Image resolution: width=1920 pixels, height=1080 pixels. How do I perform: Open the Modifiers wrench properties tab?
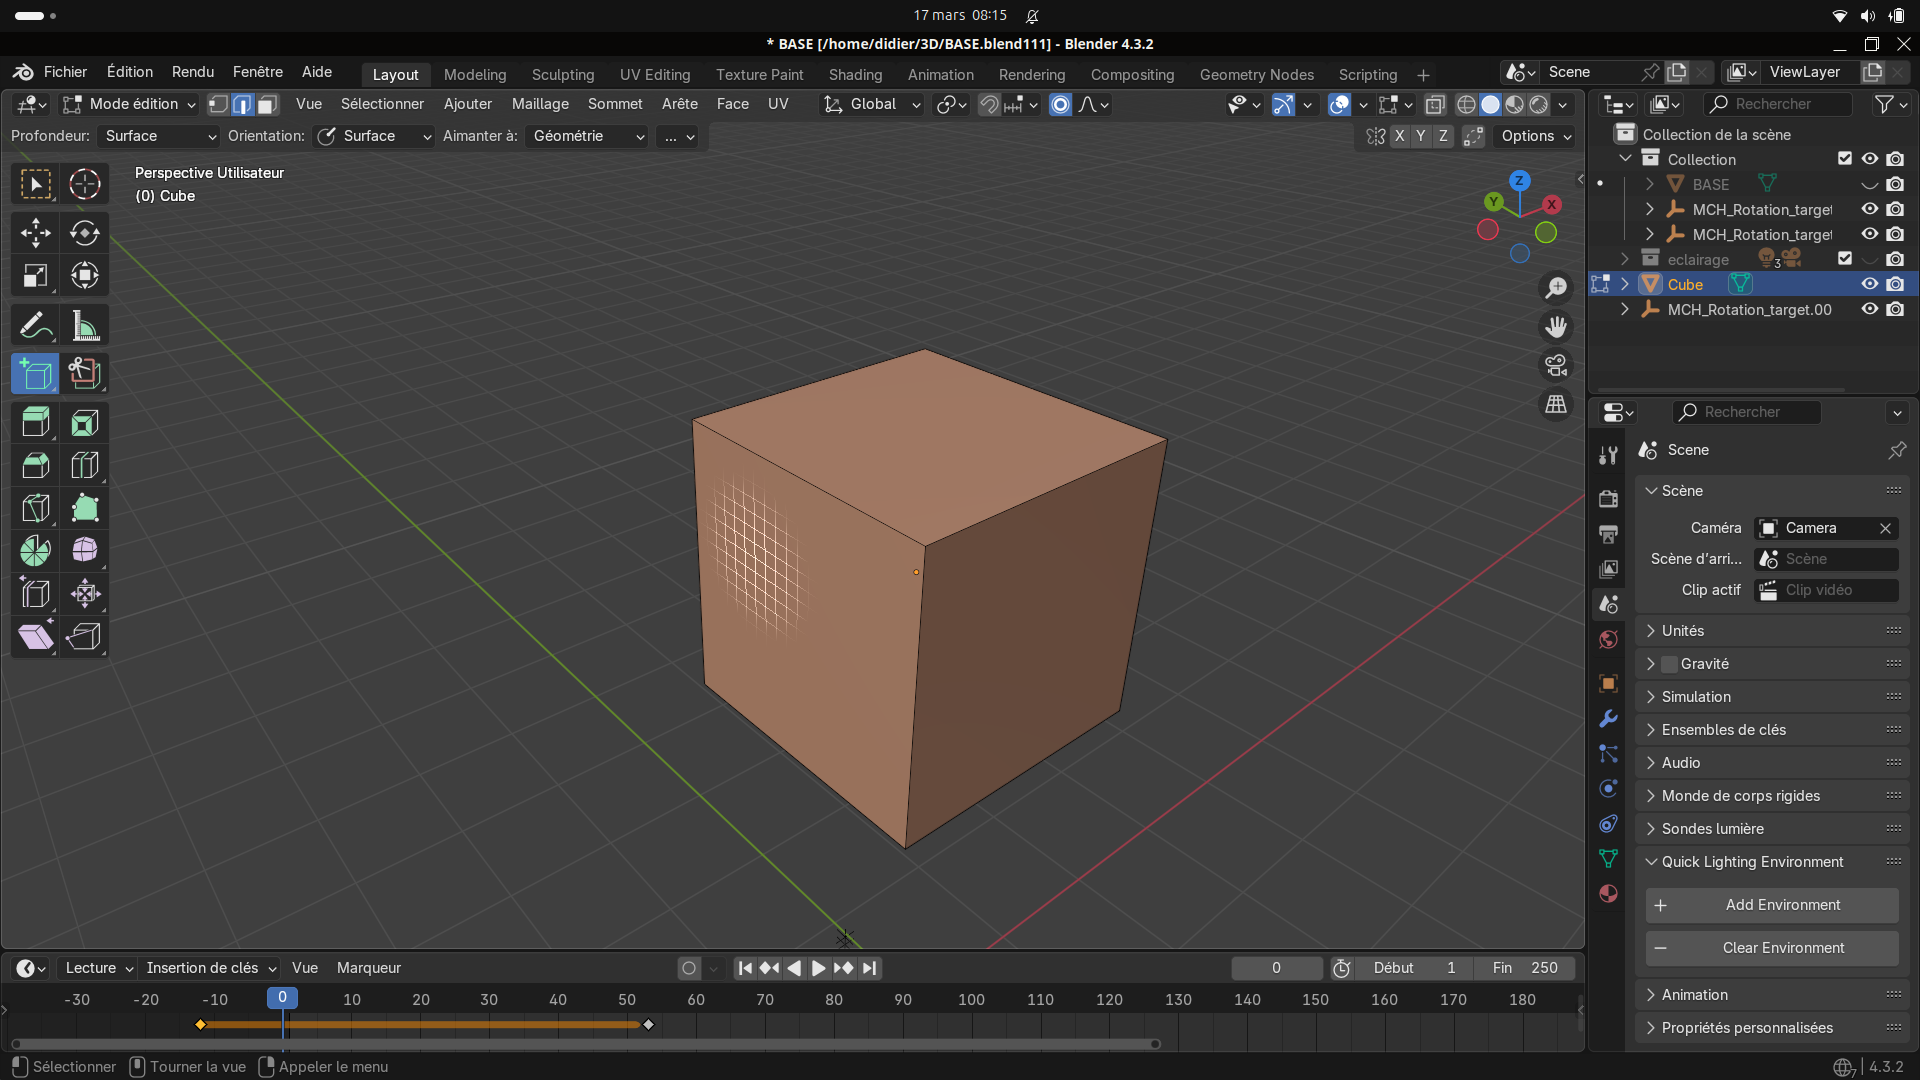(1608, 719)
